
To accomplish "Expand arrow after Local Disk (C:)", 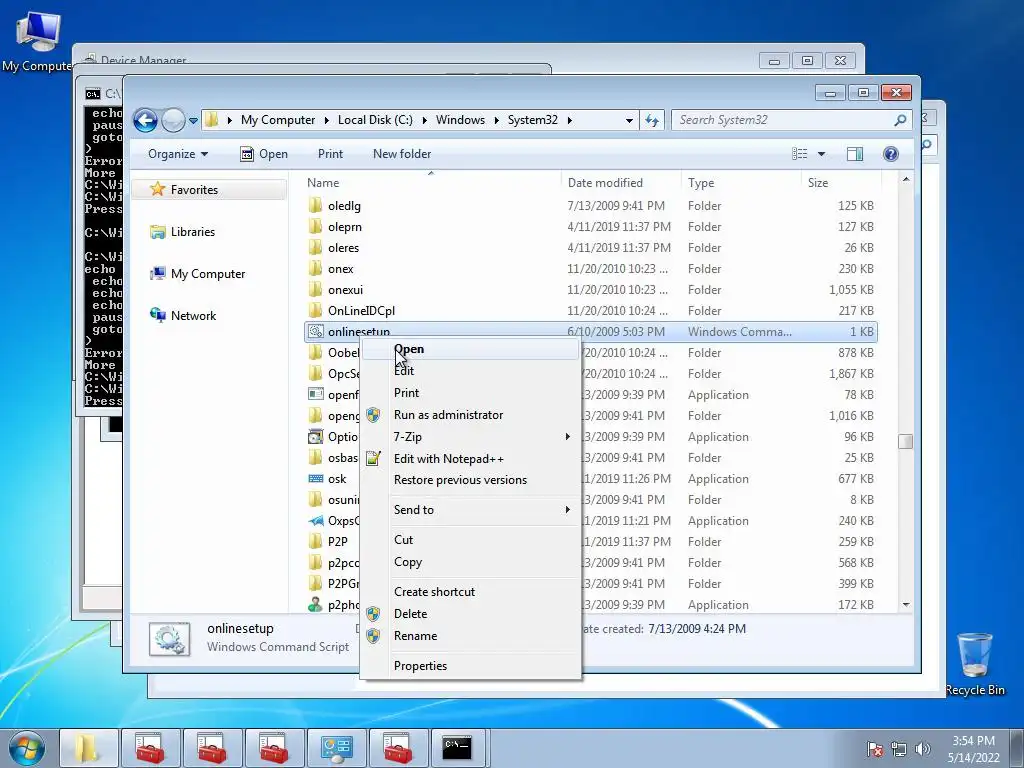I will [x=424, y=120].
